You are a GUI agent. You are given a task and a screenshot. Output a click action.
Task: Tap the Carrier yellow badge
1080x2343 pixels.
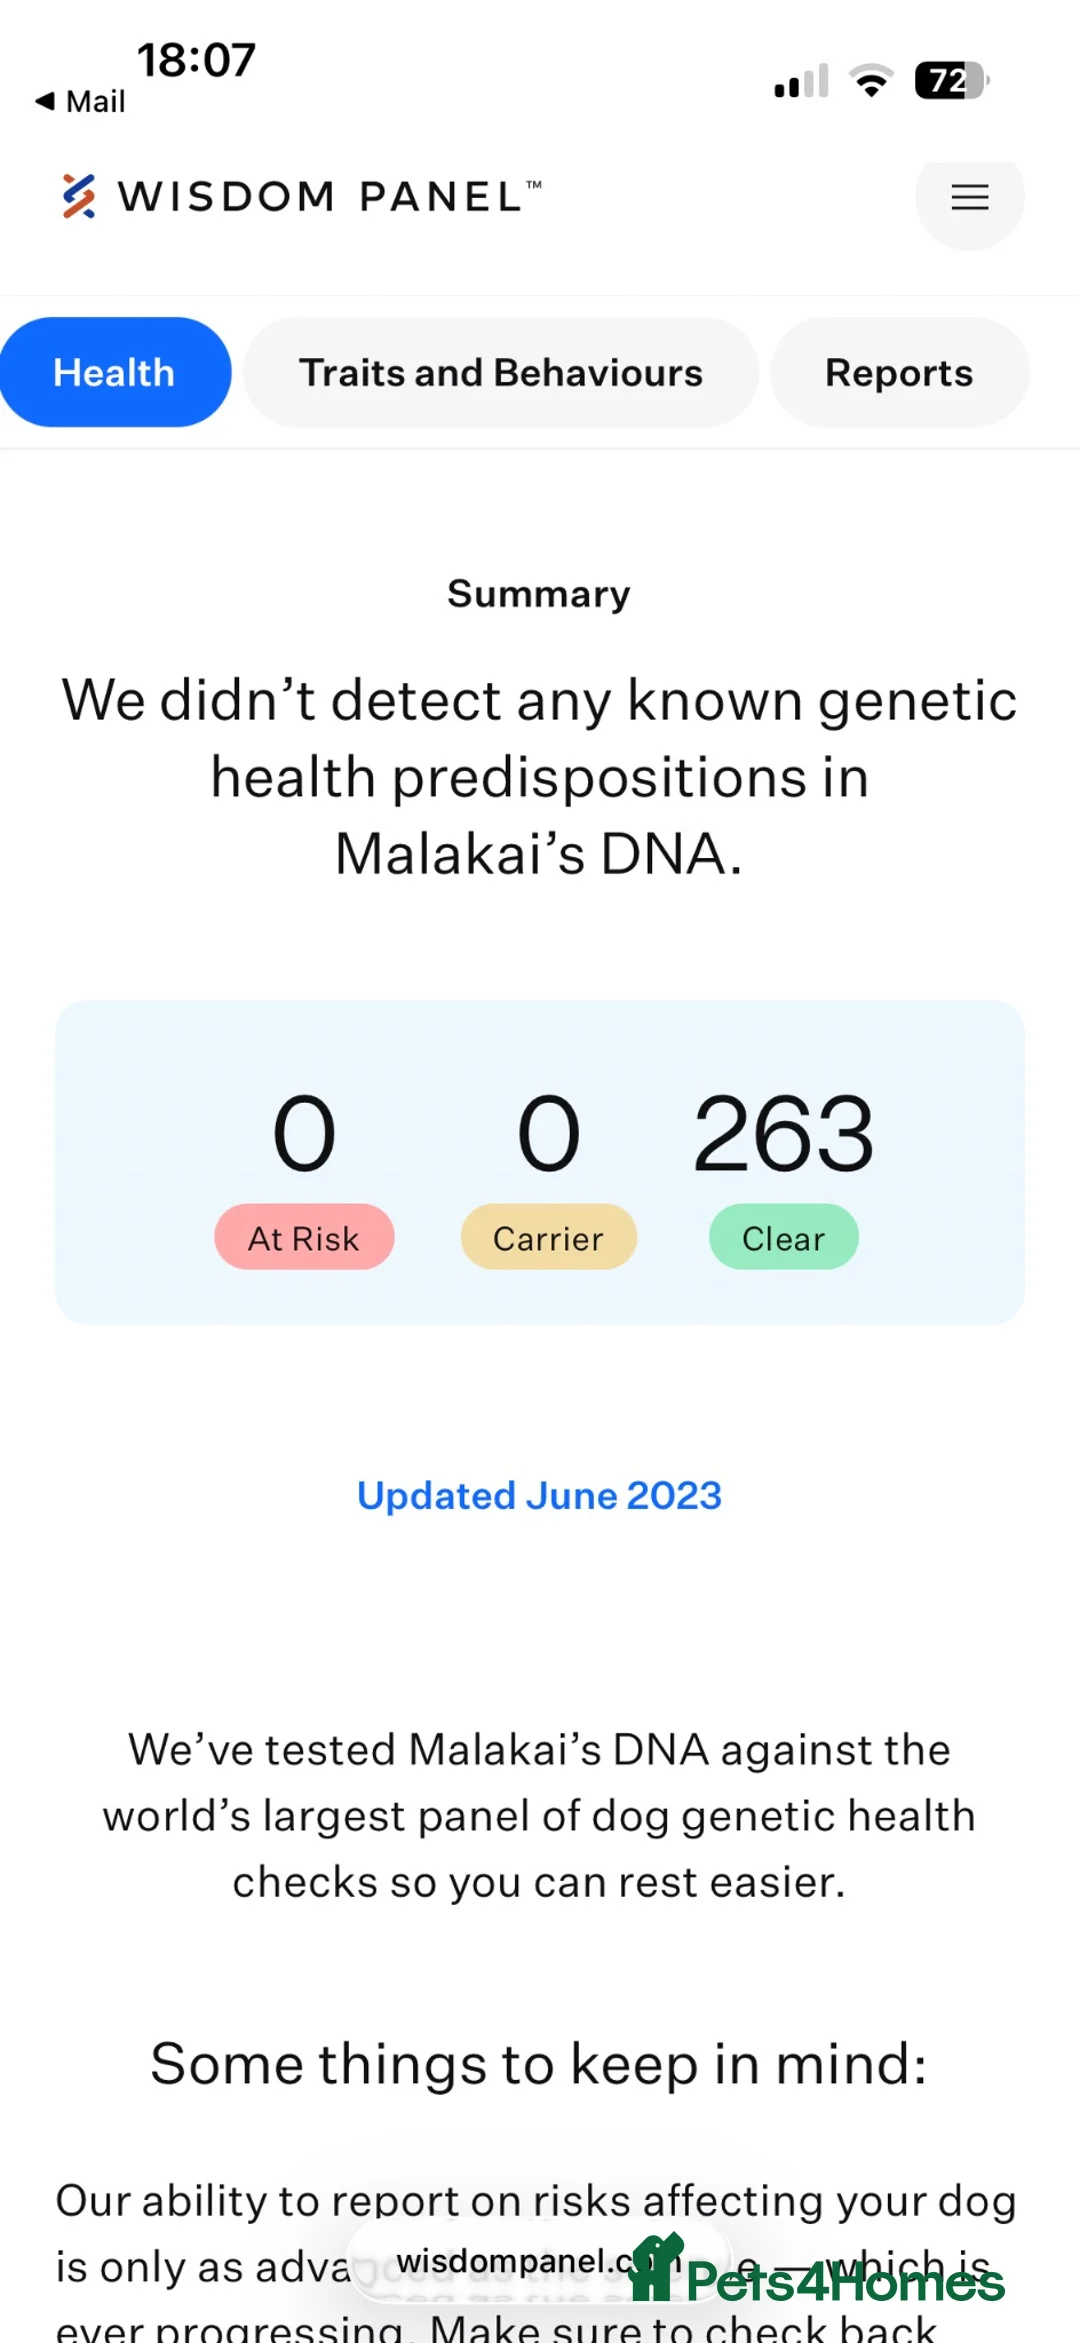pos(548,1237)
